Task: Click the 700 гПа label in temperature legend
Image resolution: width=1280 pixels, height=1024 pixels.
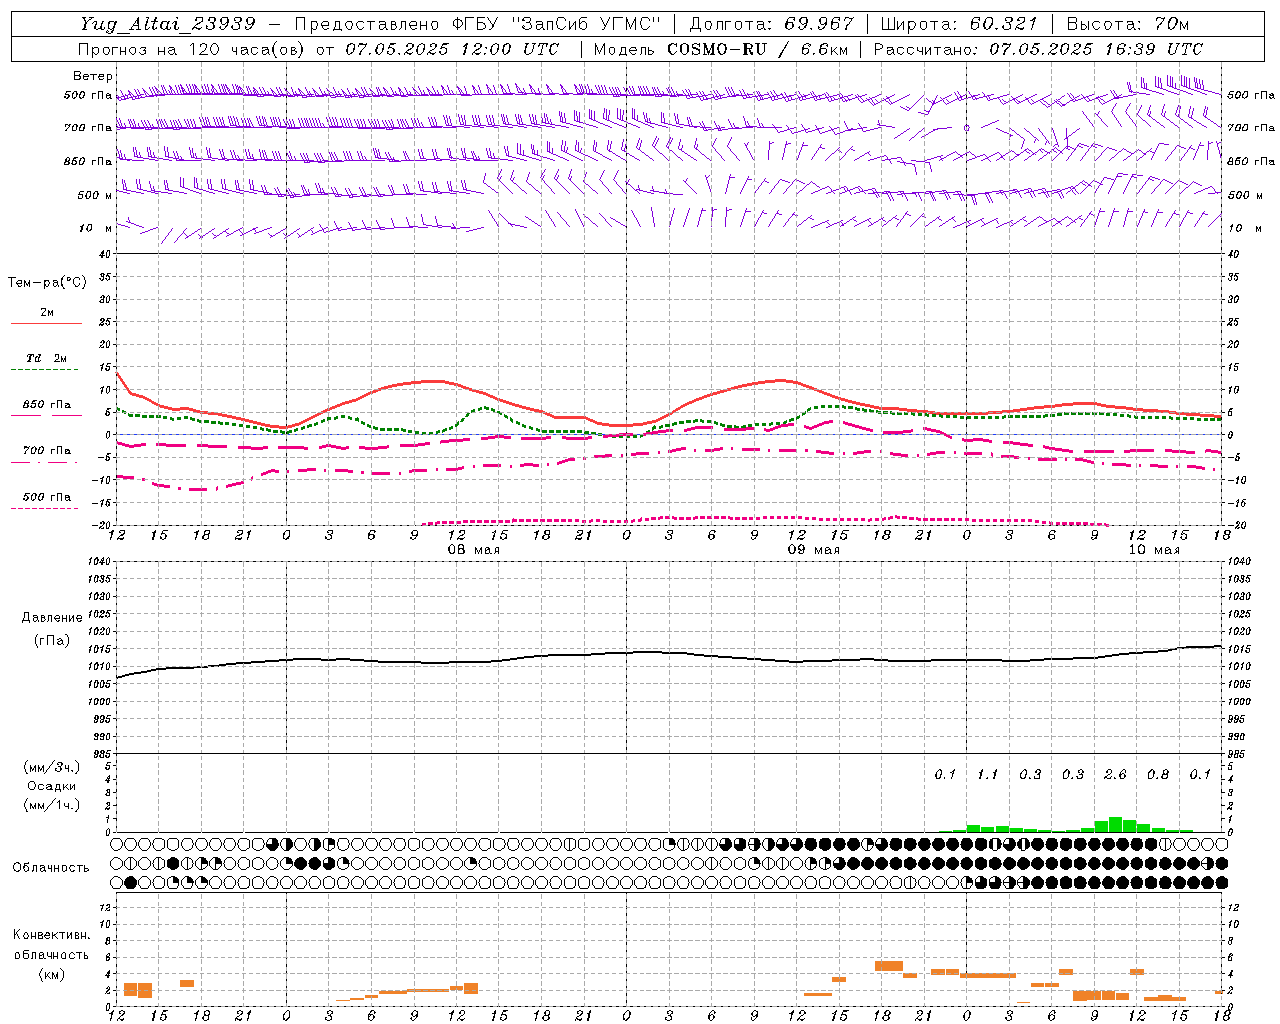Action: (47, 450)
